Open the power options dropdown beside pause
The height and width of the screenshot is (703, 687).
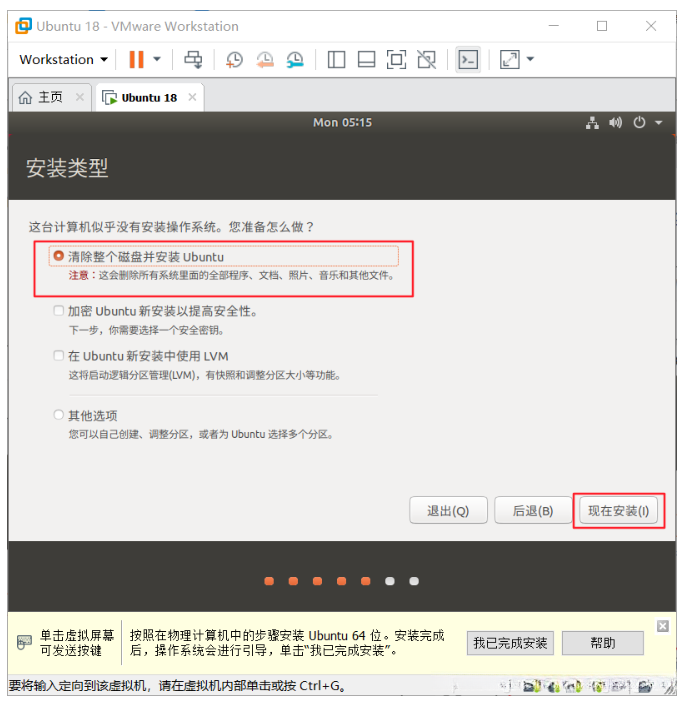157,59
